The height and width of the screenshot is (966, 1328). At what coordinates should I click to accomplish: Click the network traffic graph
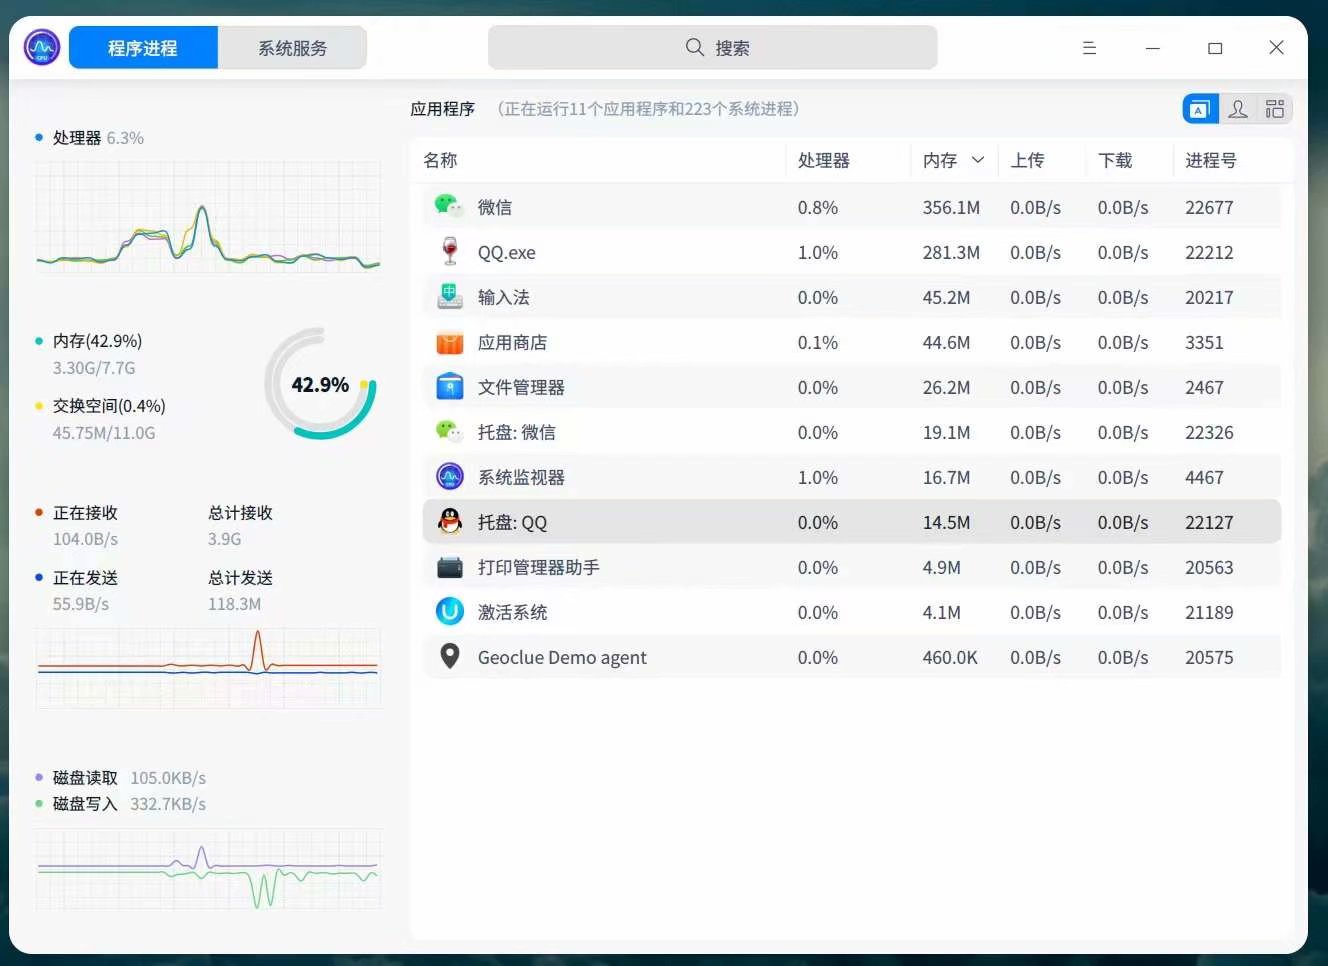[x=208, y=668]
